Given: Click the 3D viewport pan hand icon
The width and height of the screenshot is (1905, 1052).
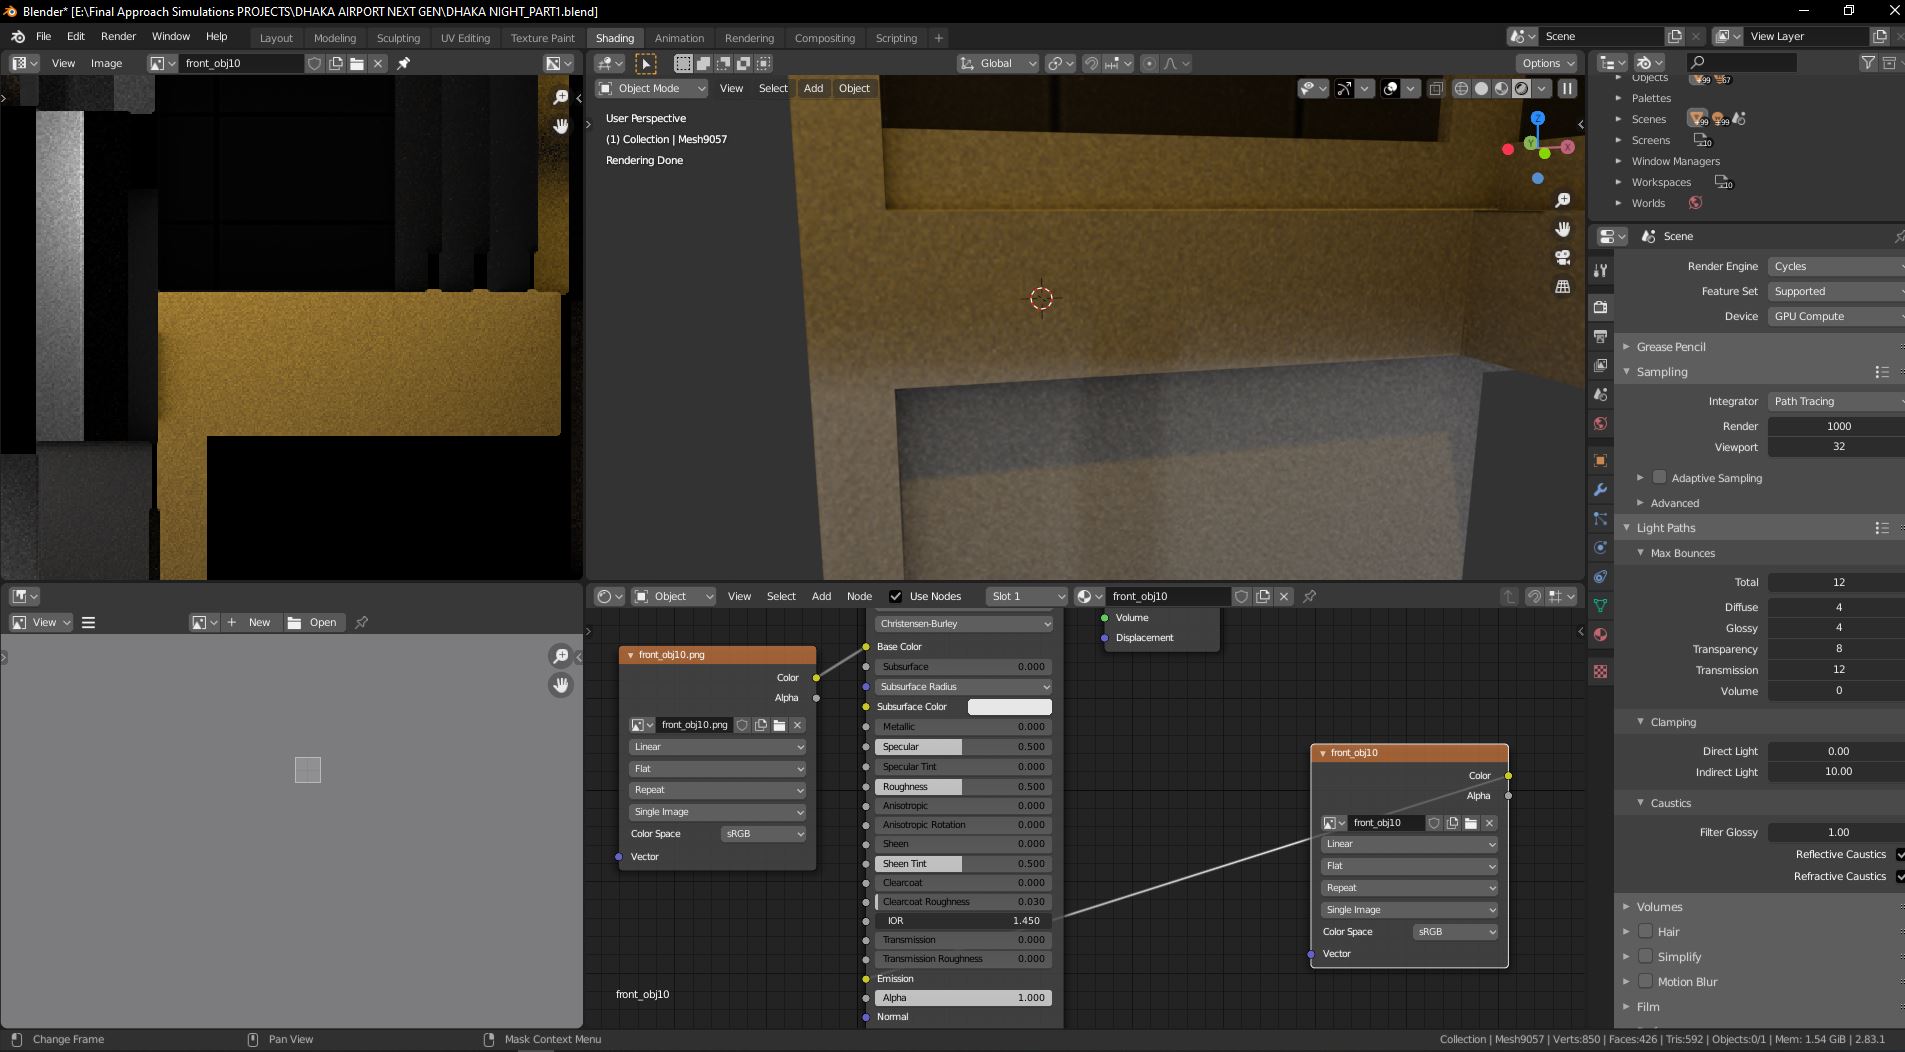Looking at the screenshot, I should pyautogui.click(x=1563, y=229).
